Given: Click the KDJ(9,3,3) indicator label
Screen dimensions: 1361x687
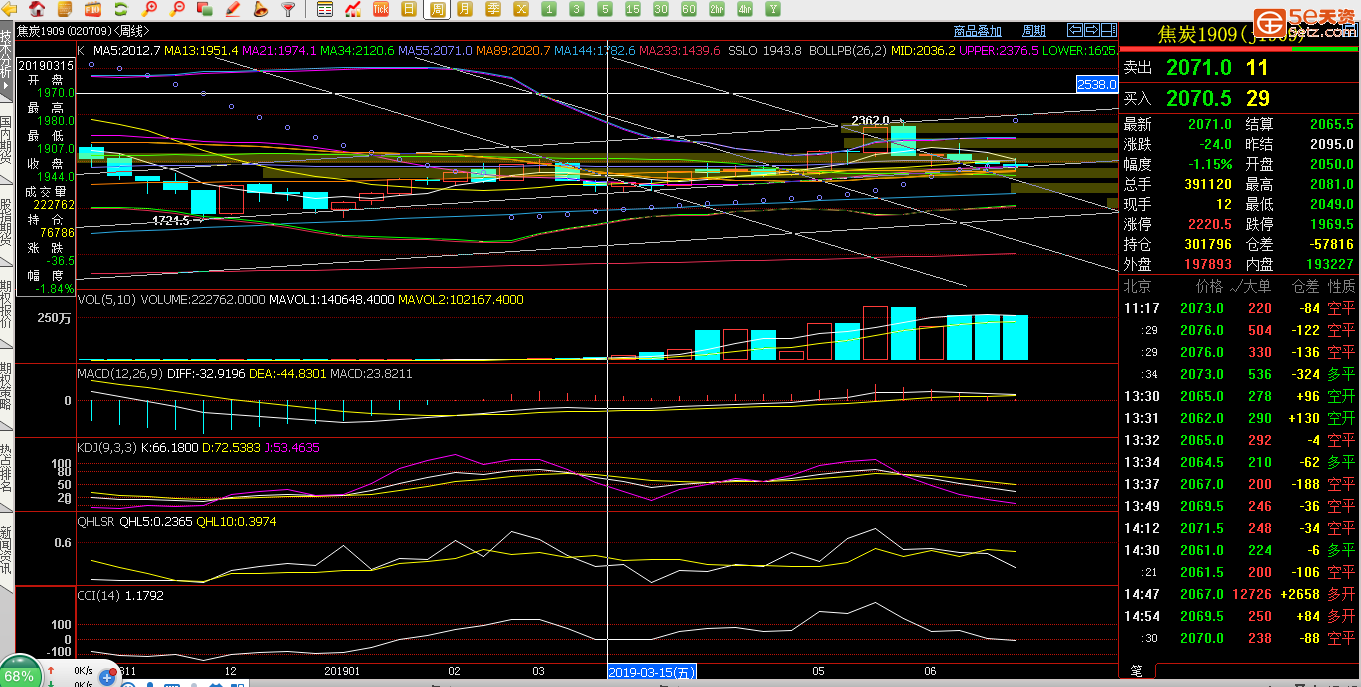Looking at the screenshot, I should (x=109, y=447).
